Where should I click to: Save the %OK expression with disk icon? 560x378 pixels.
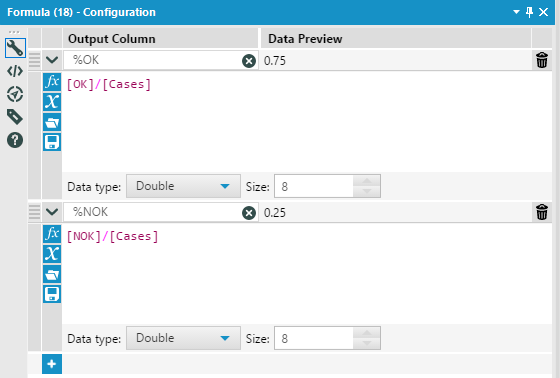point(52,142)
